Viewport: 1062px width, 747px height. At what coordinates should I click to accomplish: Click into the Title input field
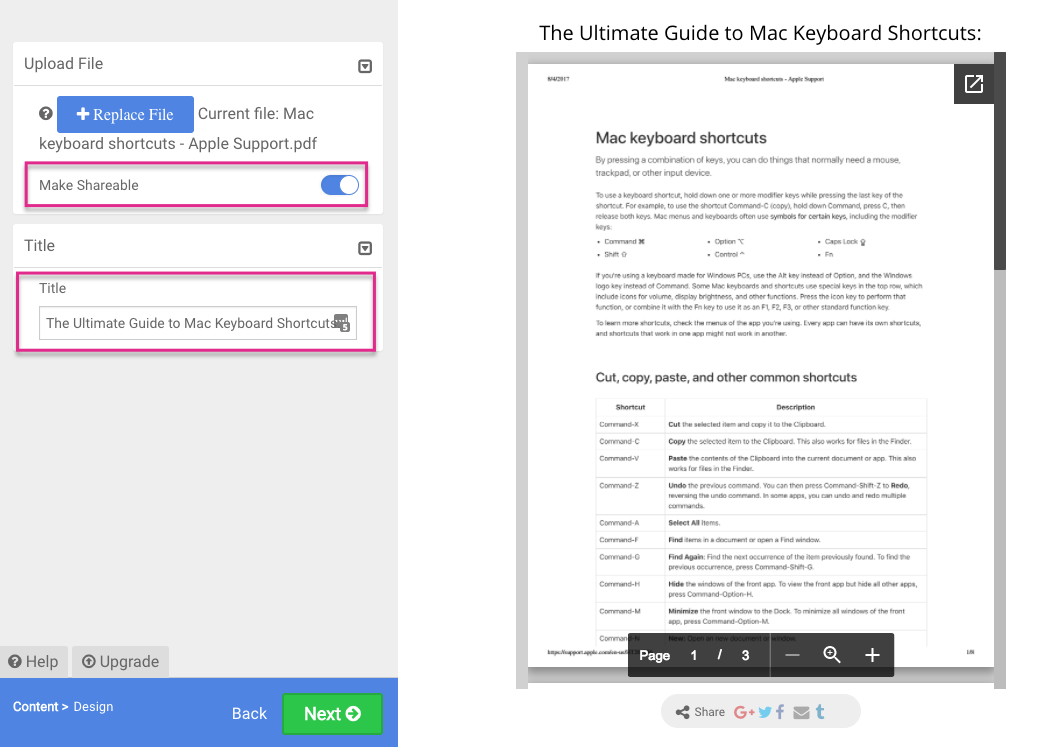[x=198, y=323]
